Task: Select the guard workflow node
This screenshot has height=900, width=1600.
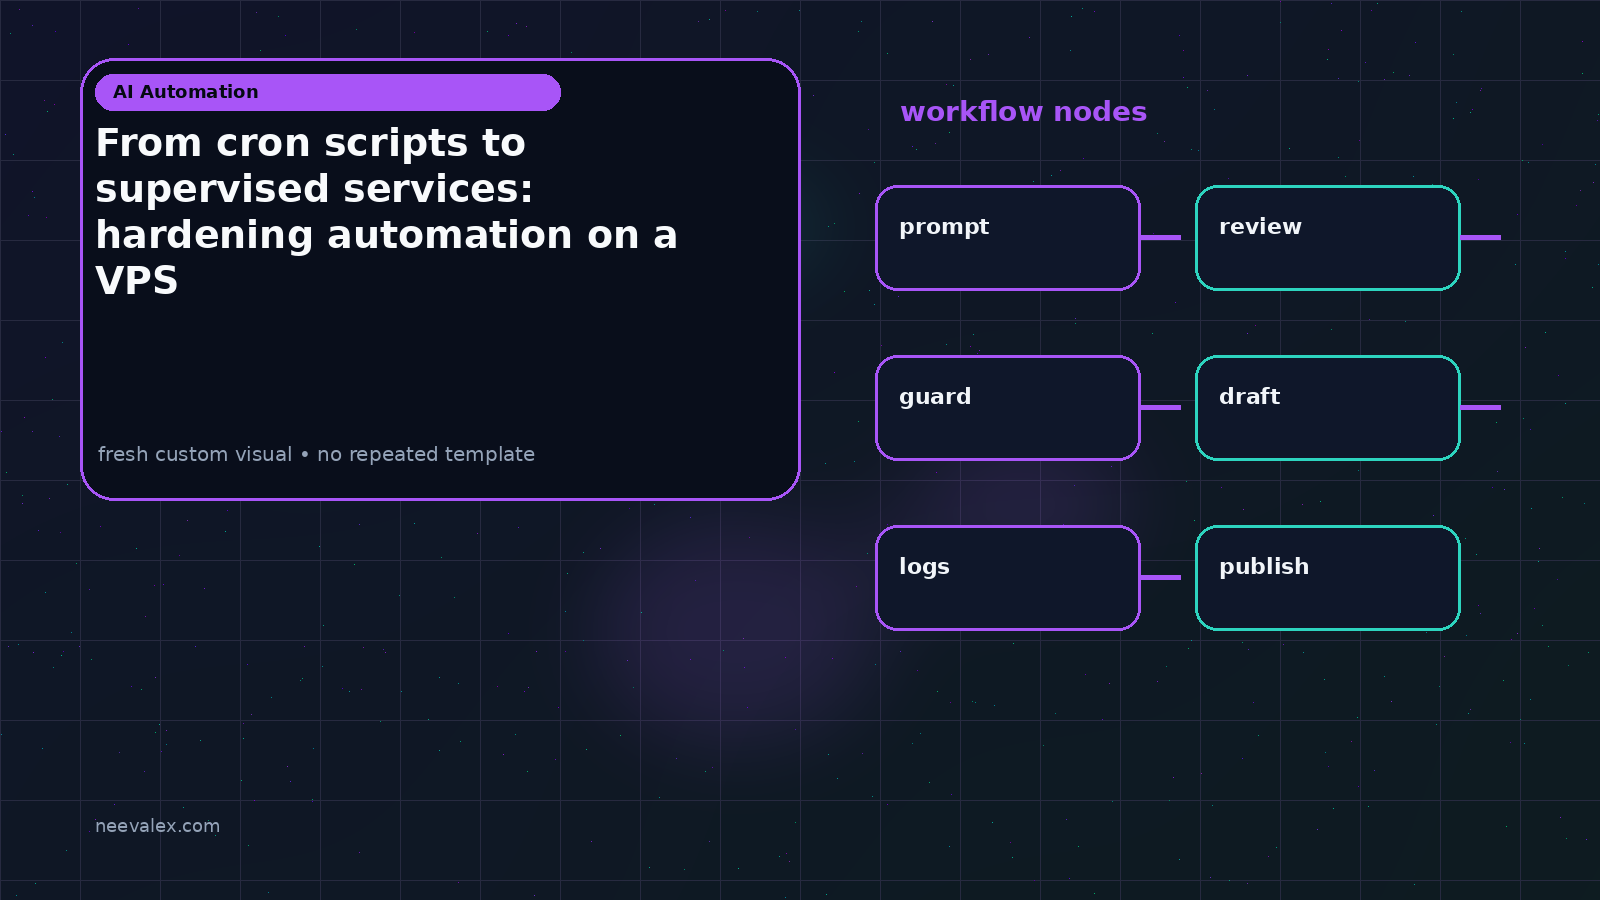Action: pos(1008,408)
